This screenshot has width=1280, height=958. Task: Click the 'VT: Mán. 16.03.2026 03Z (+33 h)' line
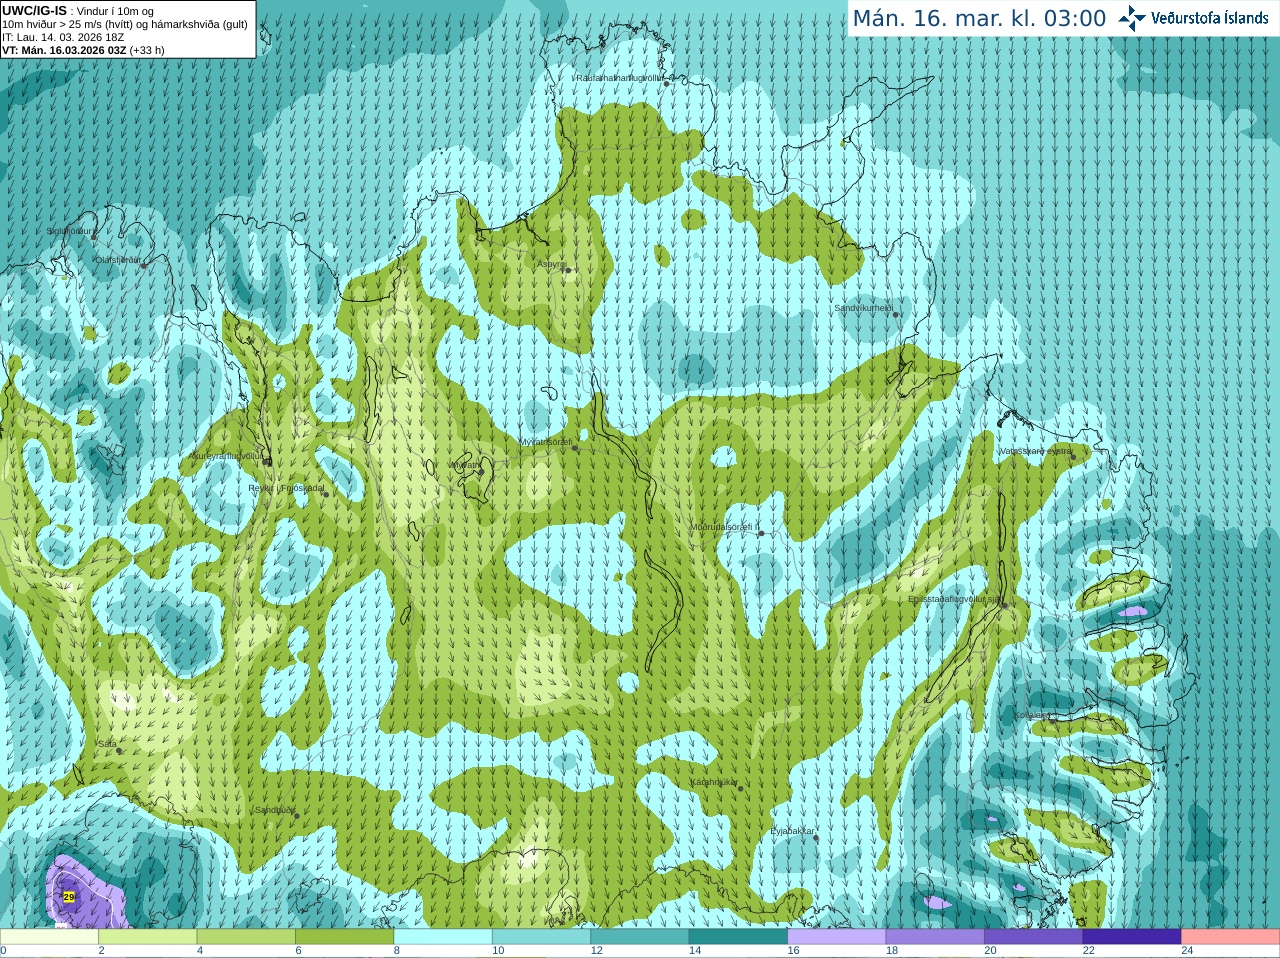(83, 50)
